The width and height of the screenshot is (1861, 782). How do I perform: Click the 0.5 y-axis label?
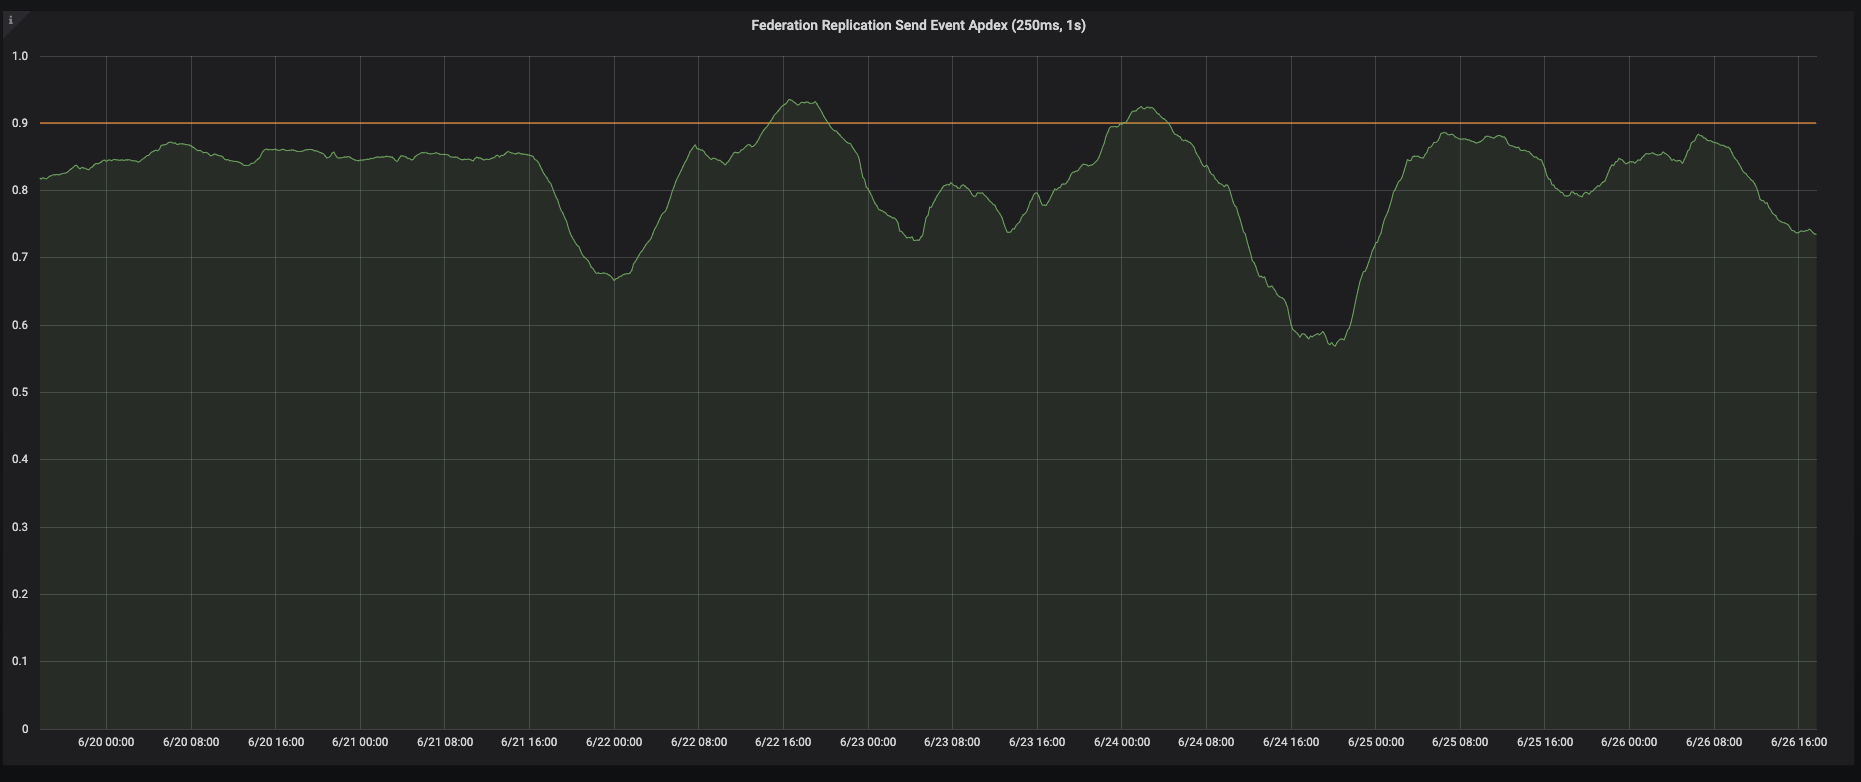click(x=20, y=392)
